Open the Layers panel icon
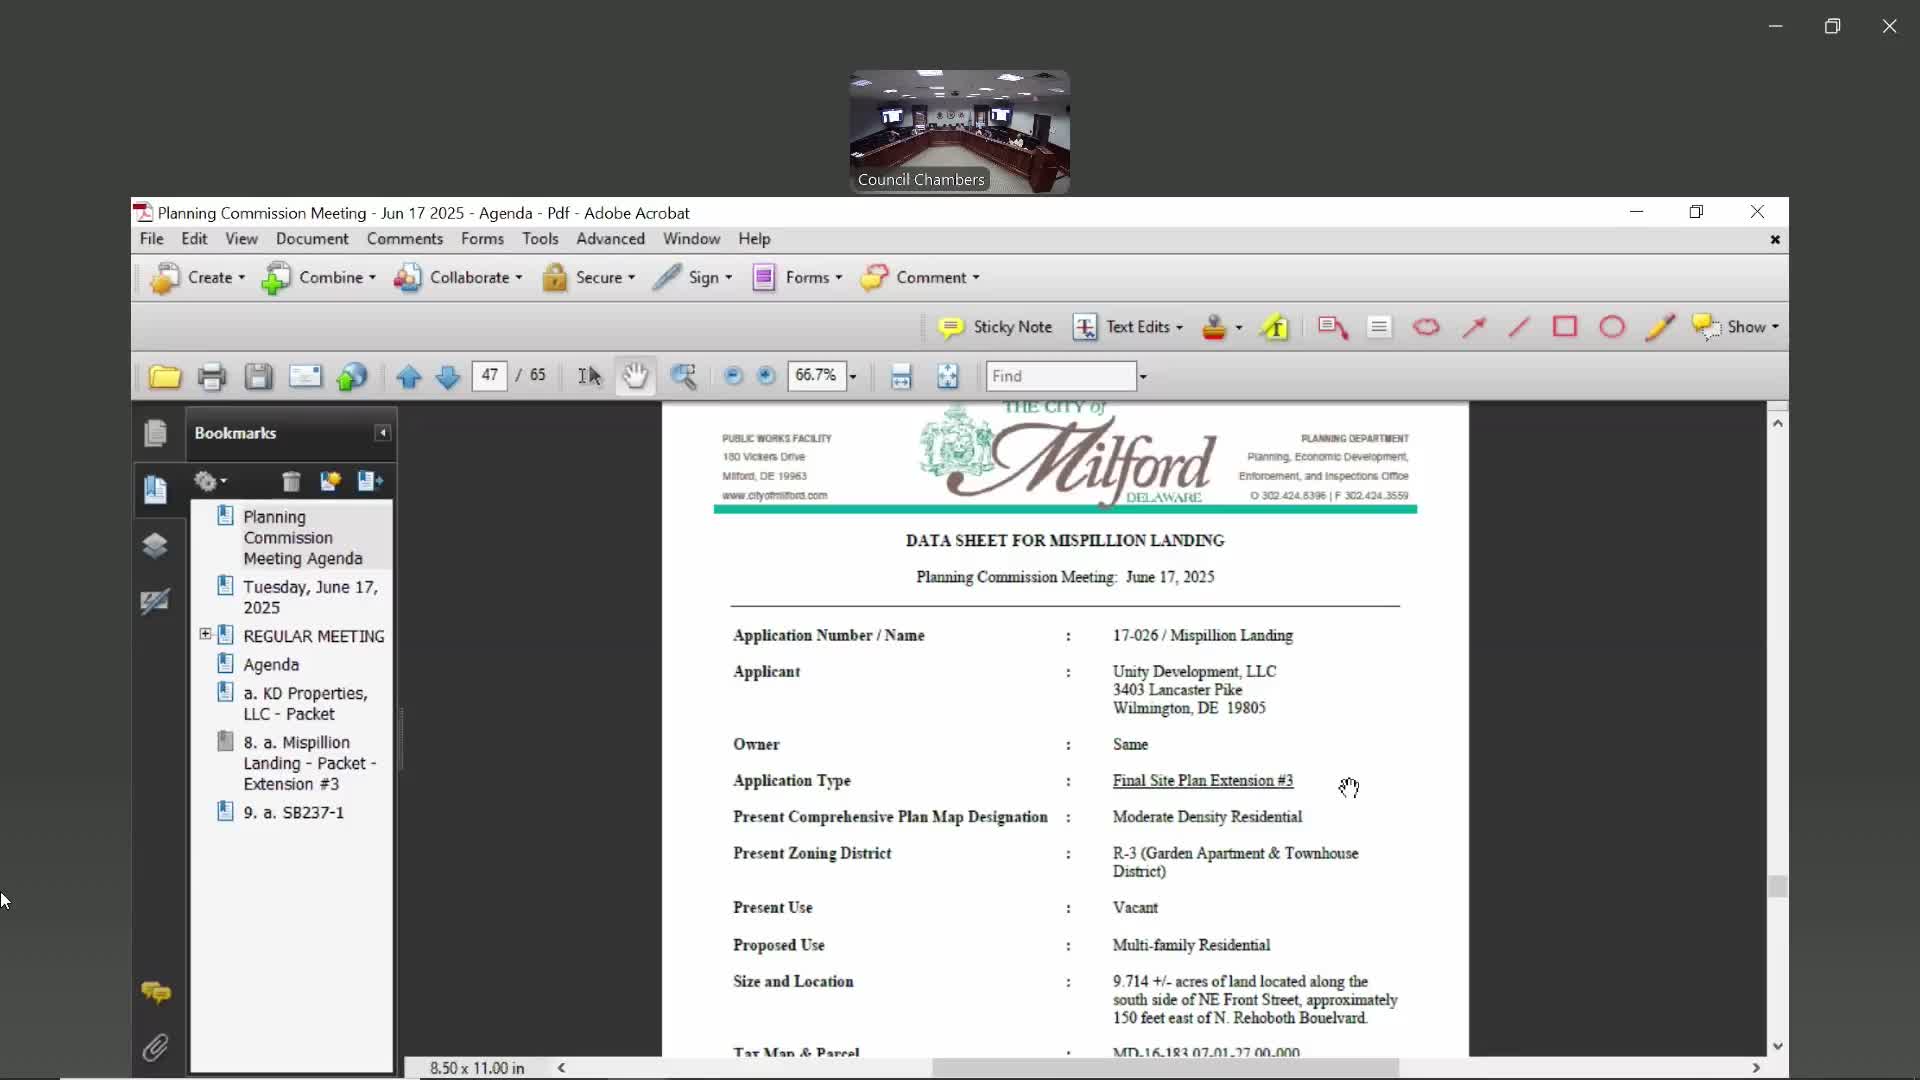Viewport: 1920px width, 1080px height. click(x=155, y=545)
